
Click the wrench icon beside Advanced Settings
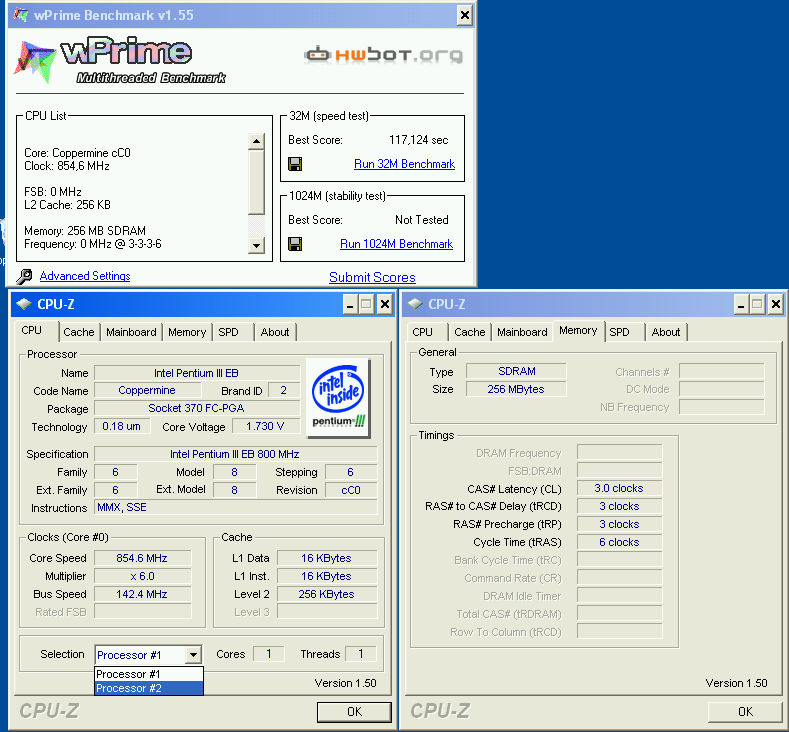(24, 276)
